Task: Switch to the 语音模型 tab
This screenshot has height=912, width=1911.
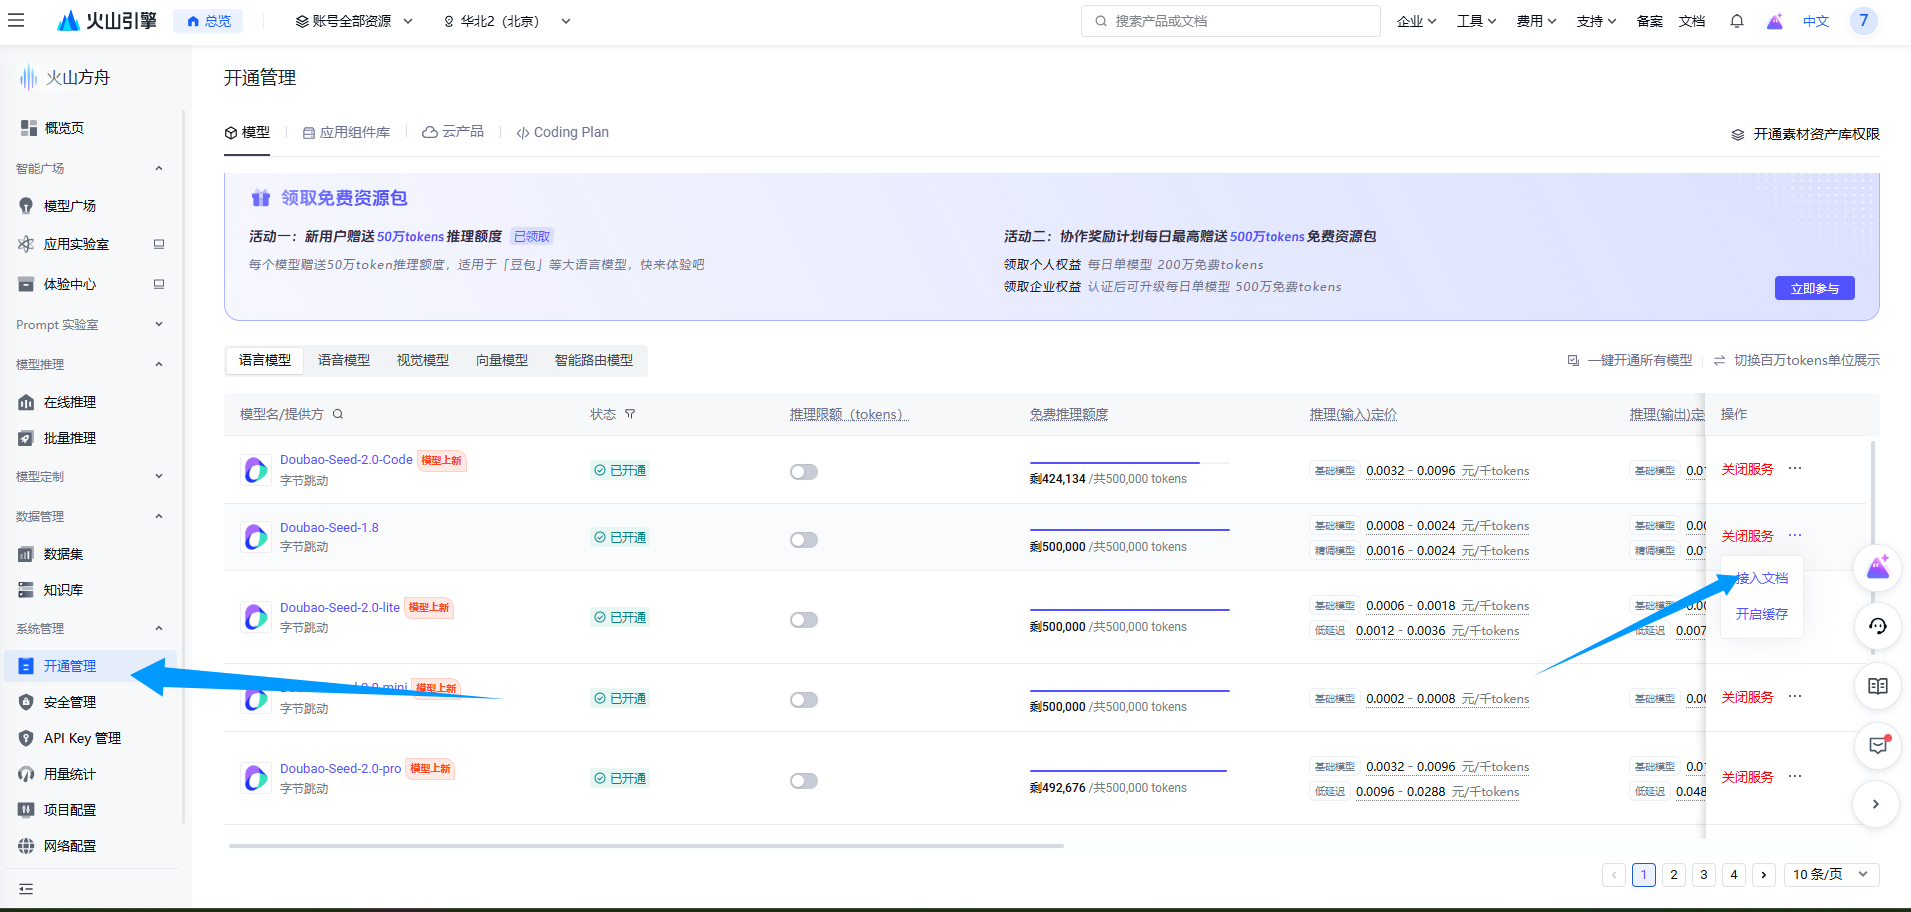Action: 343,360
